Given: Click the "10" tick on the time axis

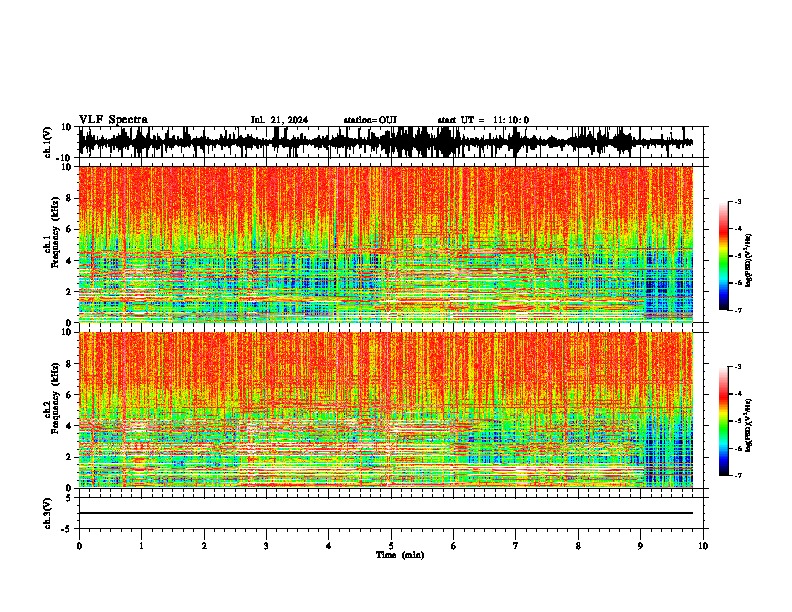Looking at the screenshot, I should click(x=703, y=546).
